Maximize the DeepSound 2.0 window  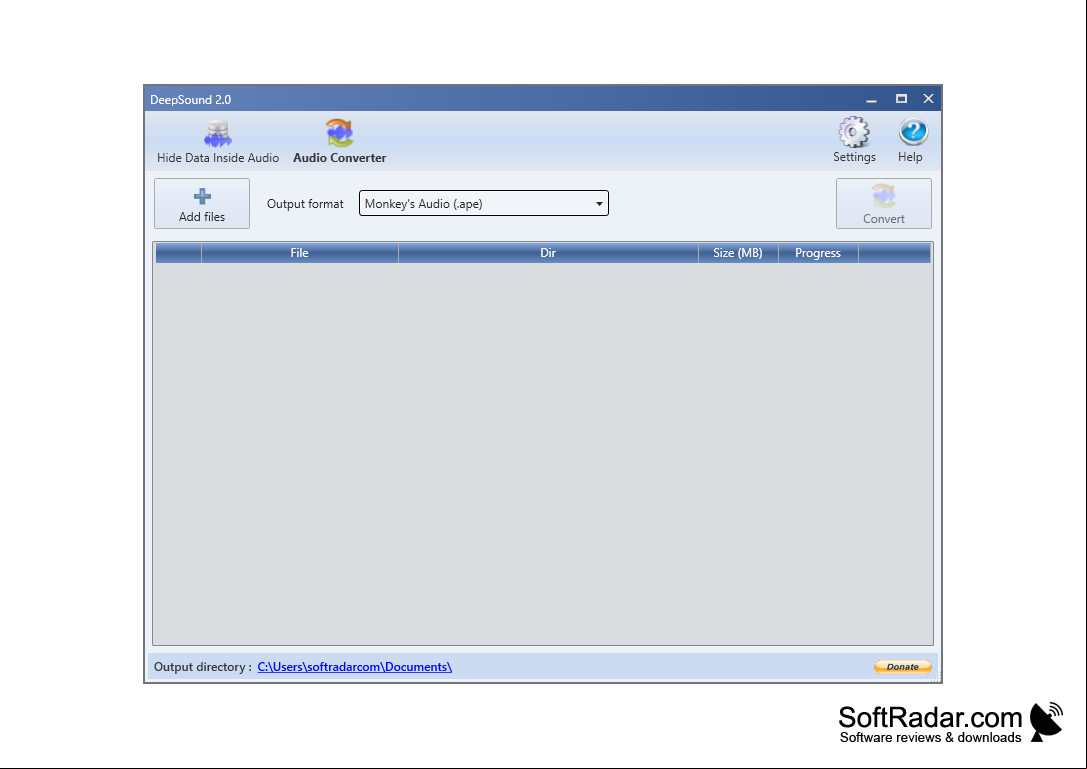coord(901,99)
